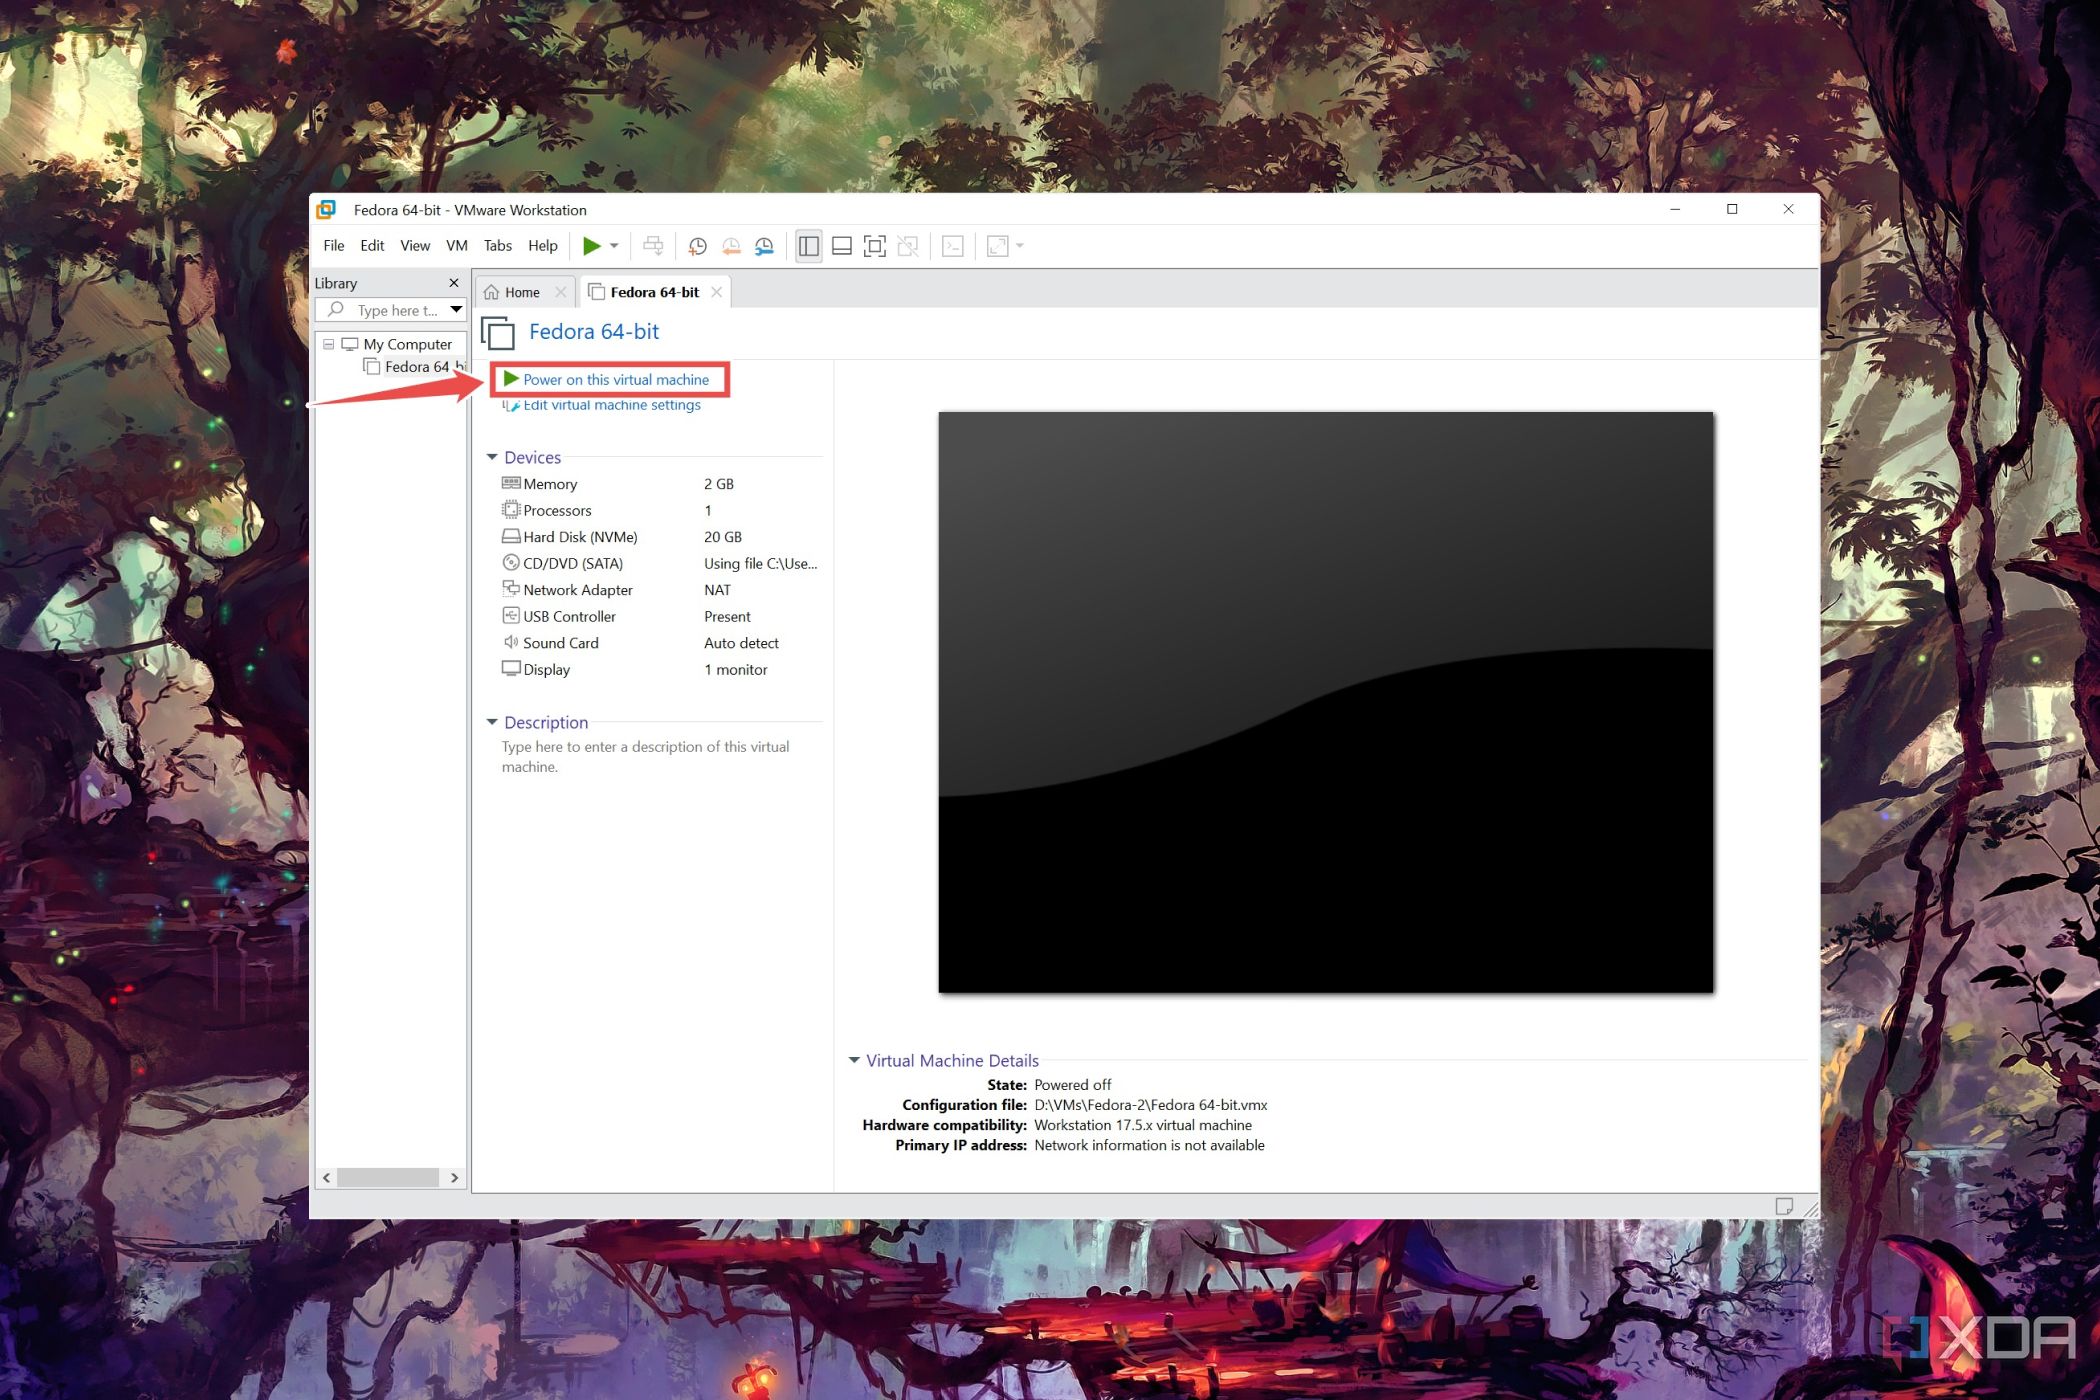Maximize the VMware Workstation window
2100x1400 pixels.
1732,209
